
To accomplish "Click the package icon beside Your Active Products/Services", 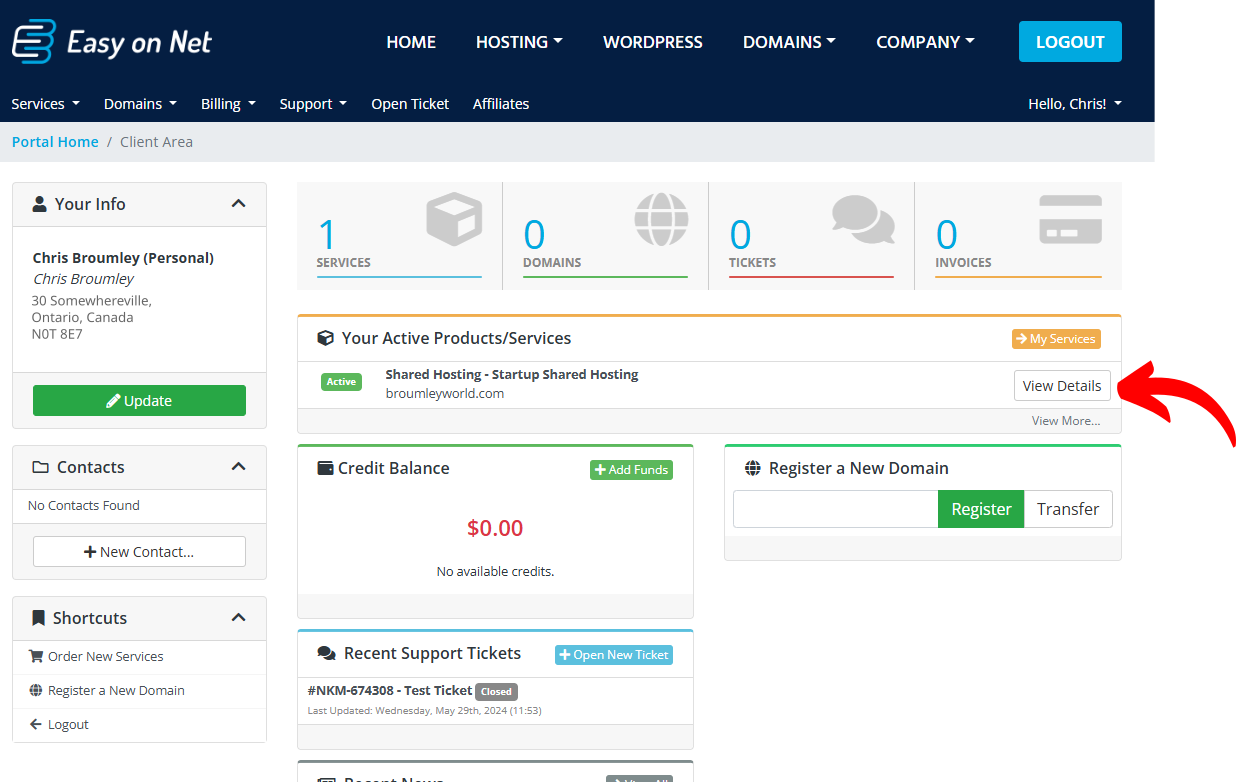I will coord(326,338).
